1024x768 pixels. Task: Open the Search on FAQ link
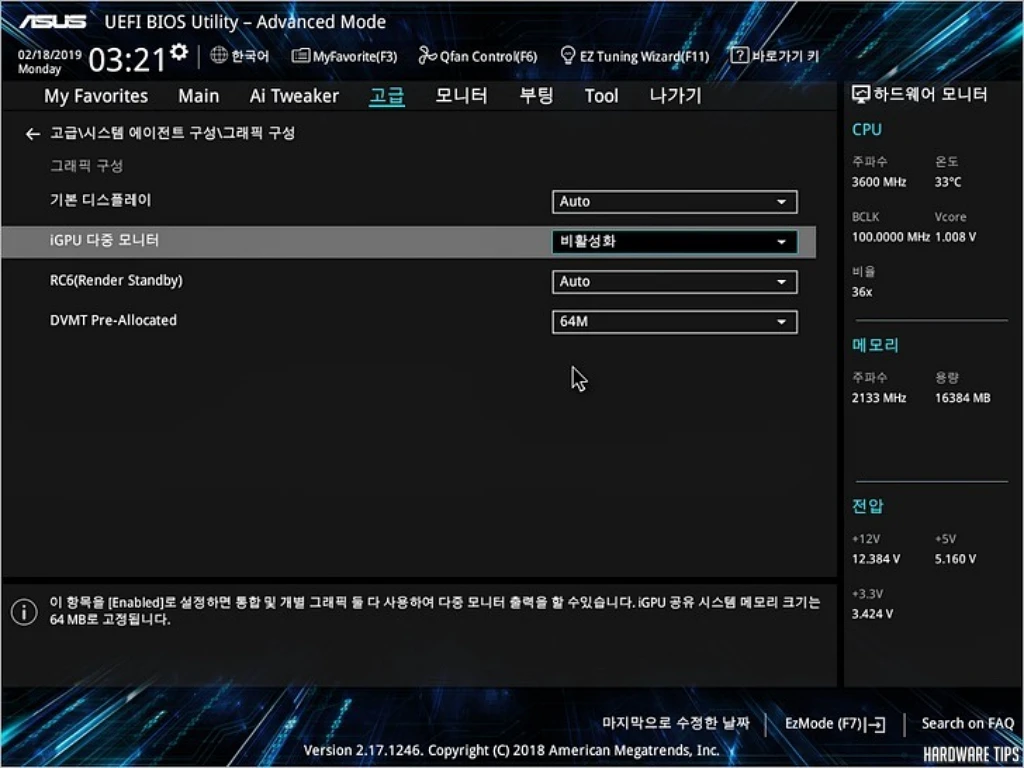pos(967,723)
